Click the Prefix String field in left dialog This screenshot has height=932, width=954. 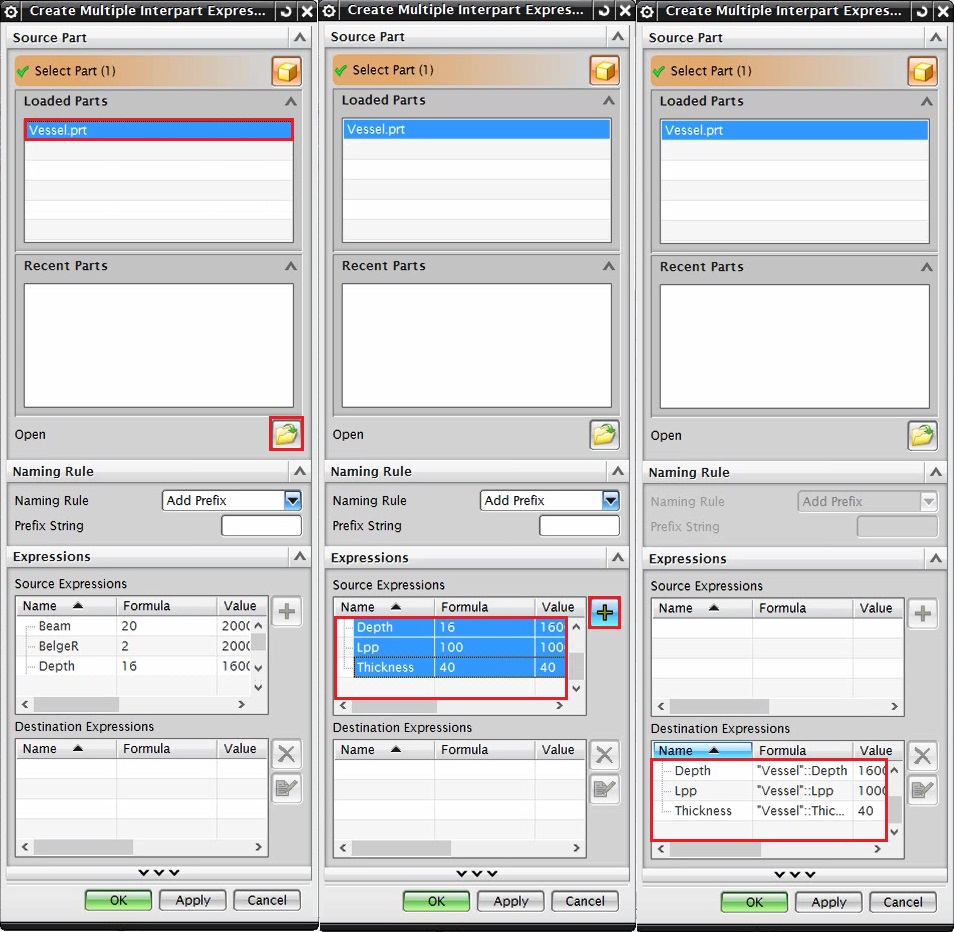click(x=261, y=526)
